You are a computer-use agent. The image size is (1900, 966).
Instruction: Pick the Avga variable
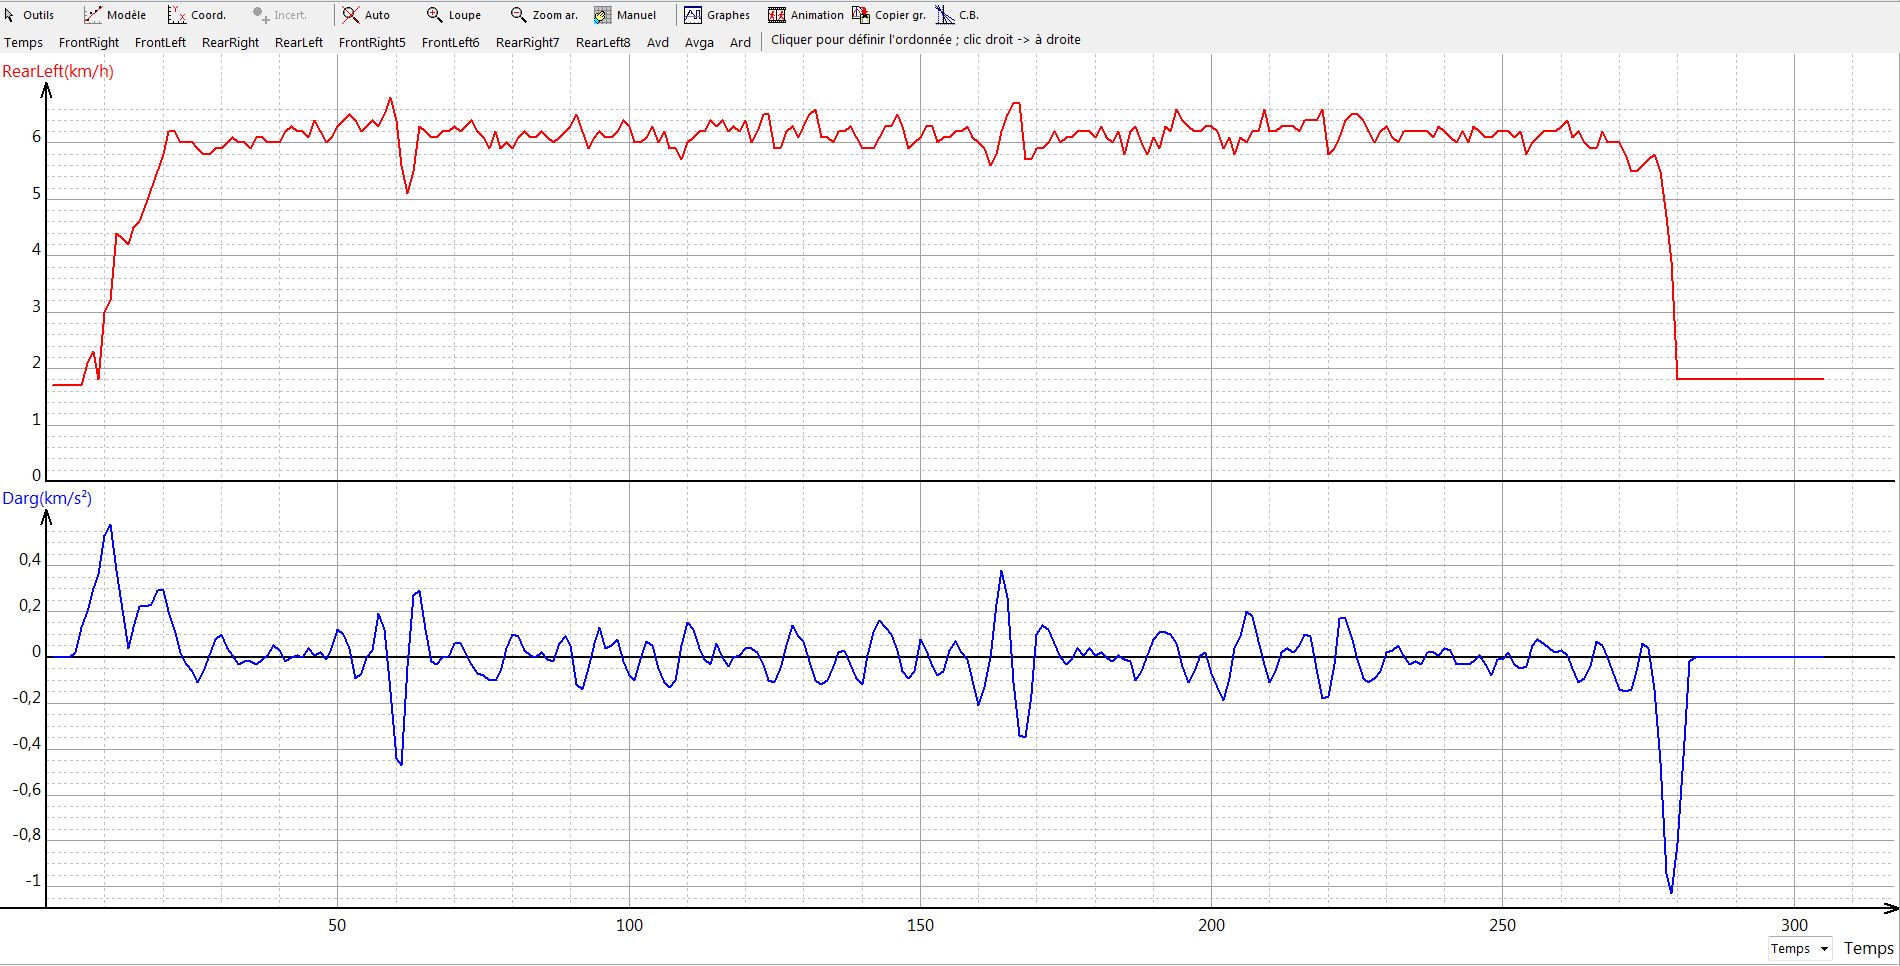click(x=699, y=42)
